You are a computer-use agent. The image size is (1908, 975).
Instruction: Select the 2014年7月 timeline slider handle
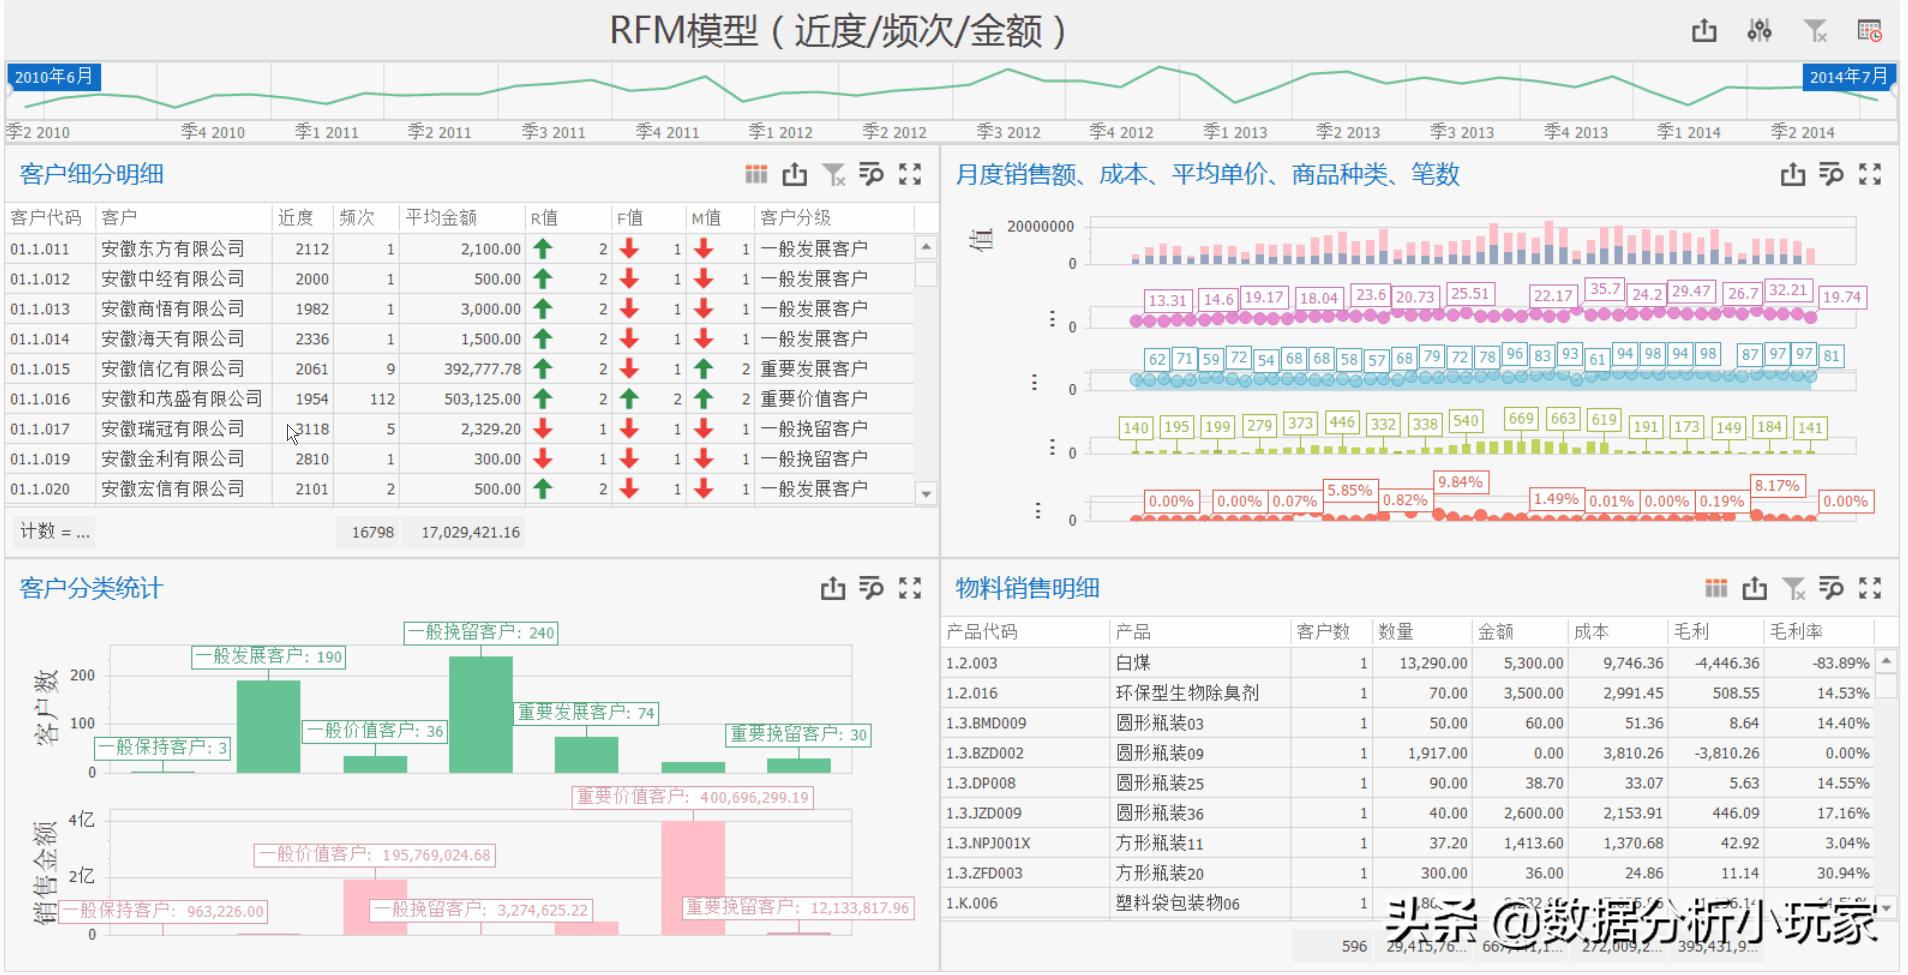[1848, 75]
